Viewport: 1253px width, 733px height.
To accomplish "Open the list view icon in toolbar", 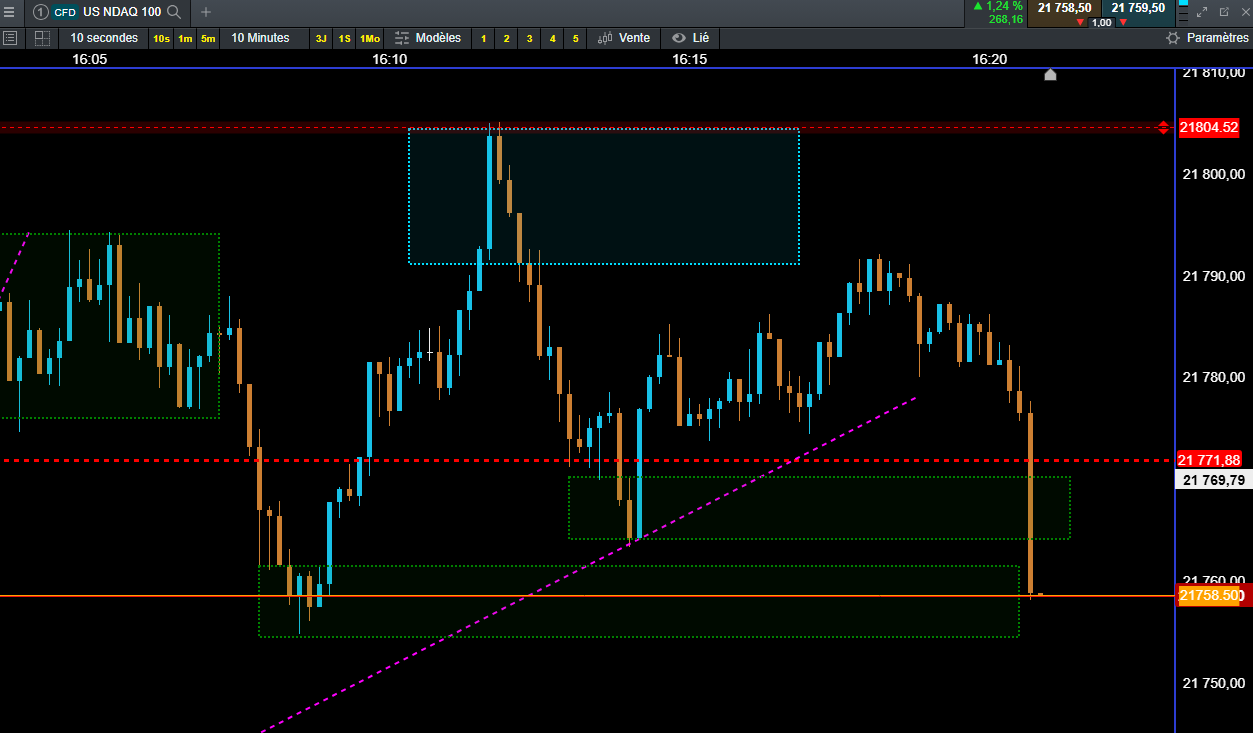I will tap(10, 38).
